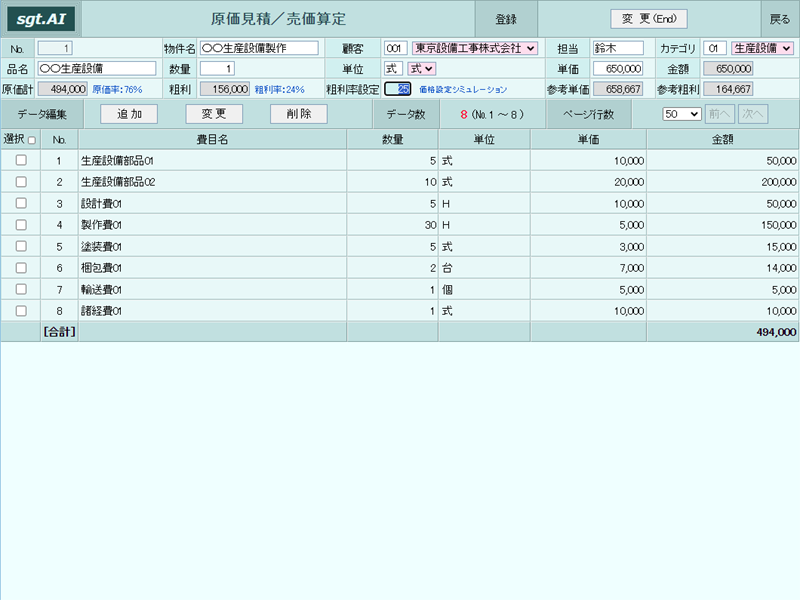800x600 pixels.
Task: Open the 顧客 customer dropdown
Action: [x=474, y=48]
